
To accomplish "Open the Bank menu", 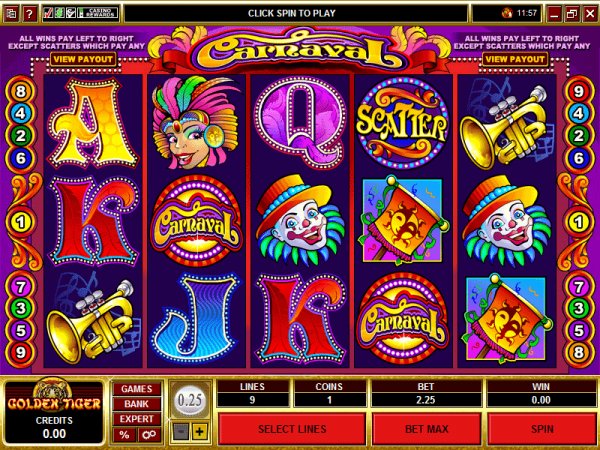I will click(137, 404).
